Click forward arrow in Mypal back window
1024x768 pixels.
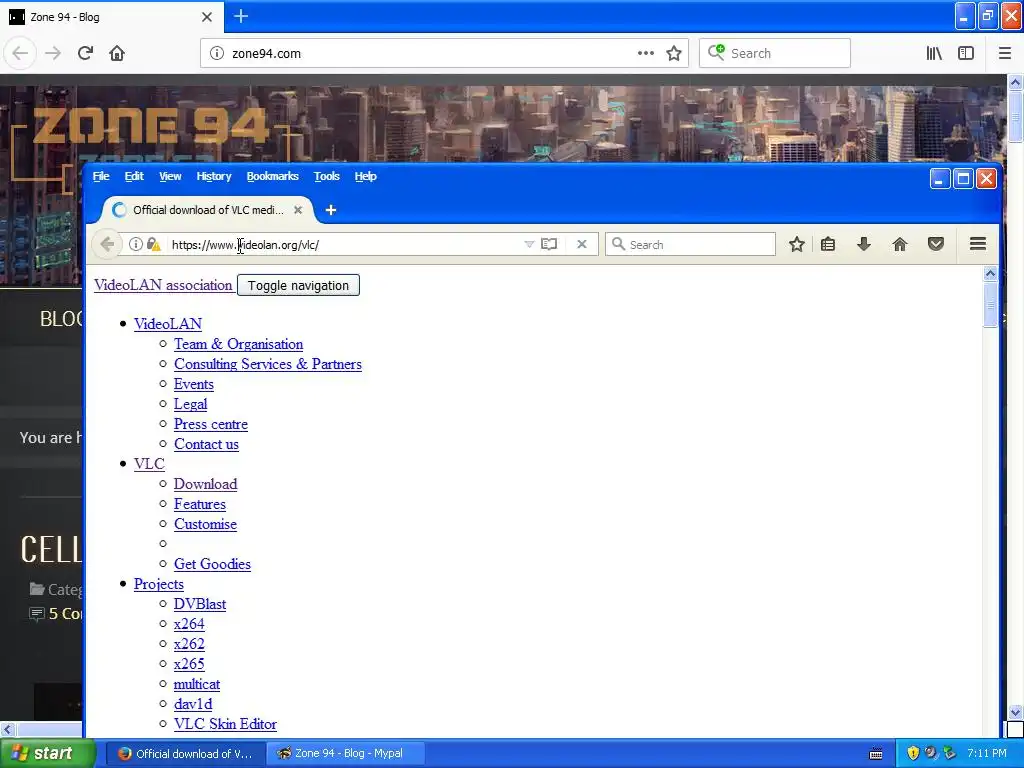tap(53, 53)
